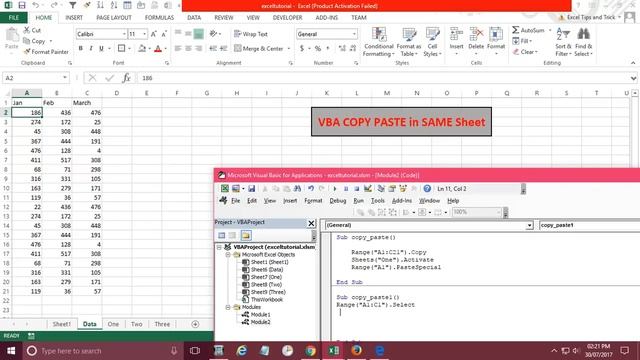This screenshot has height=360, width=640.
Task: Switch to DEVELOPER ribbon tab
Action: [287, 18]
